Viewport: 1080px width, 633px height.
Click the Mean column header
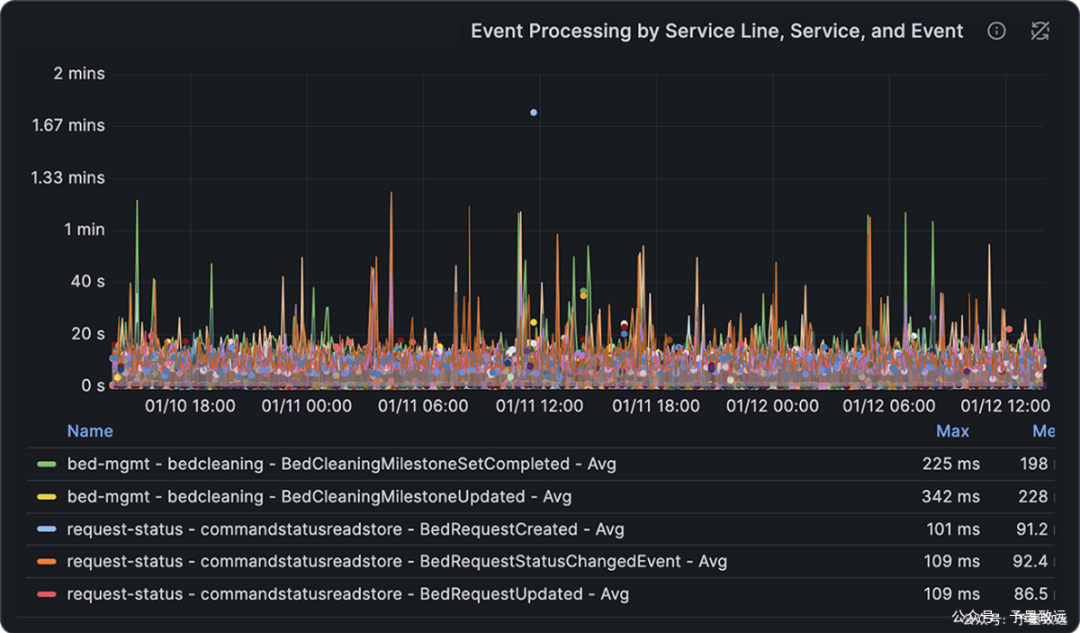(x=1044, y=431)
